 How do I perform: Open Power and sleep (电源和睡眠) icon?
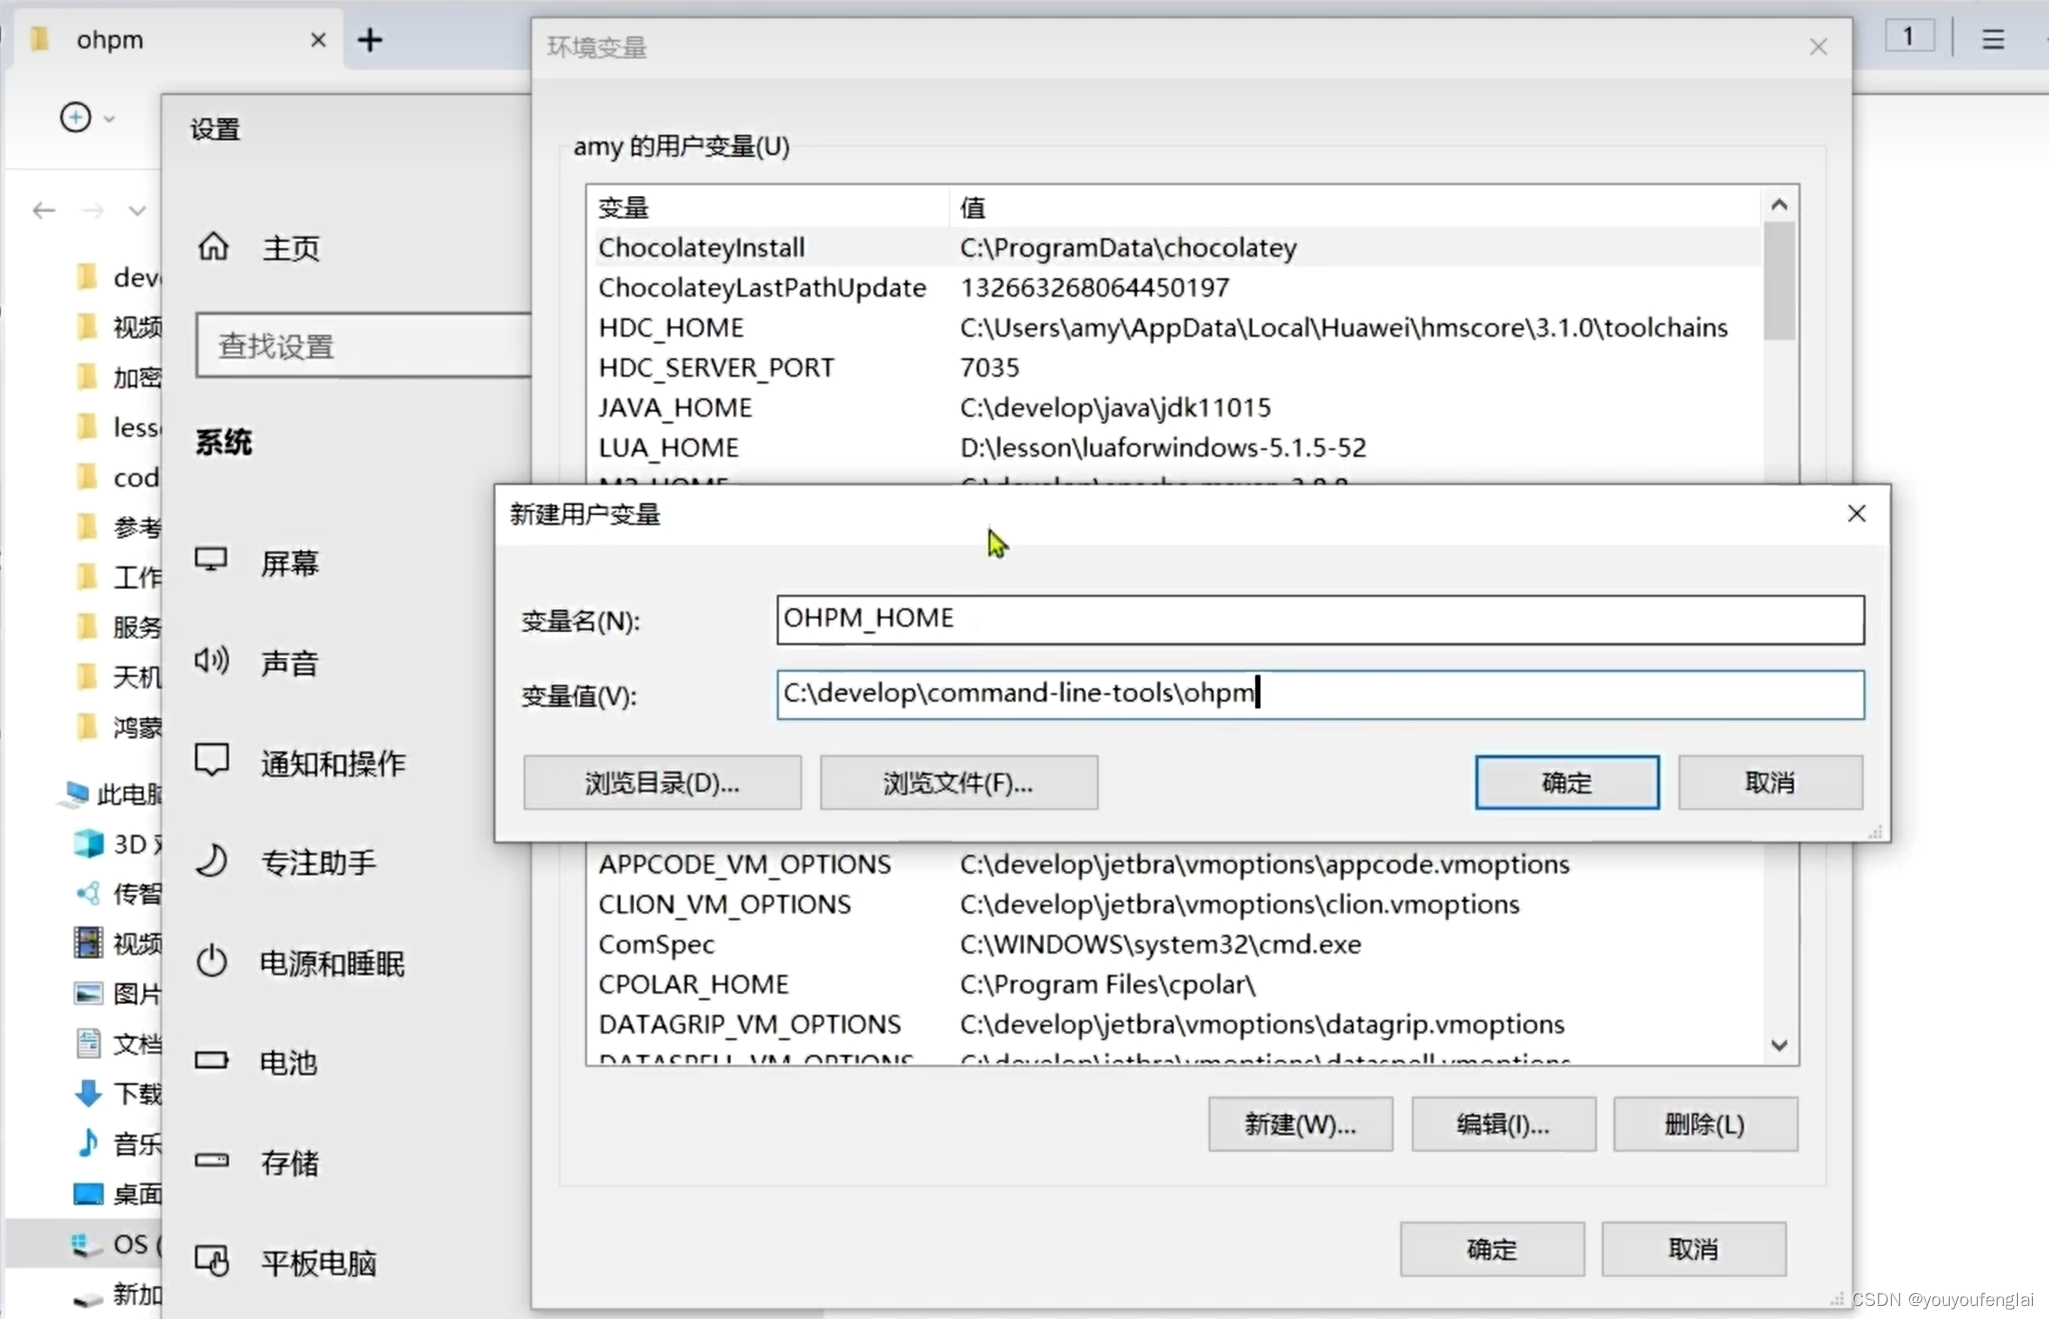pyautogui.click(x=211, y=961)
